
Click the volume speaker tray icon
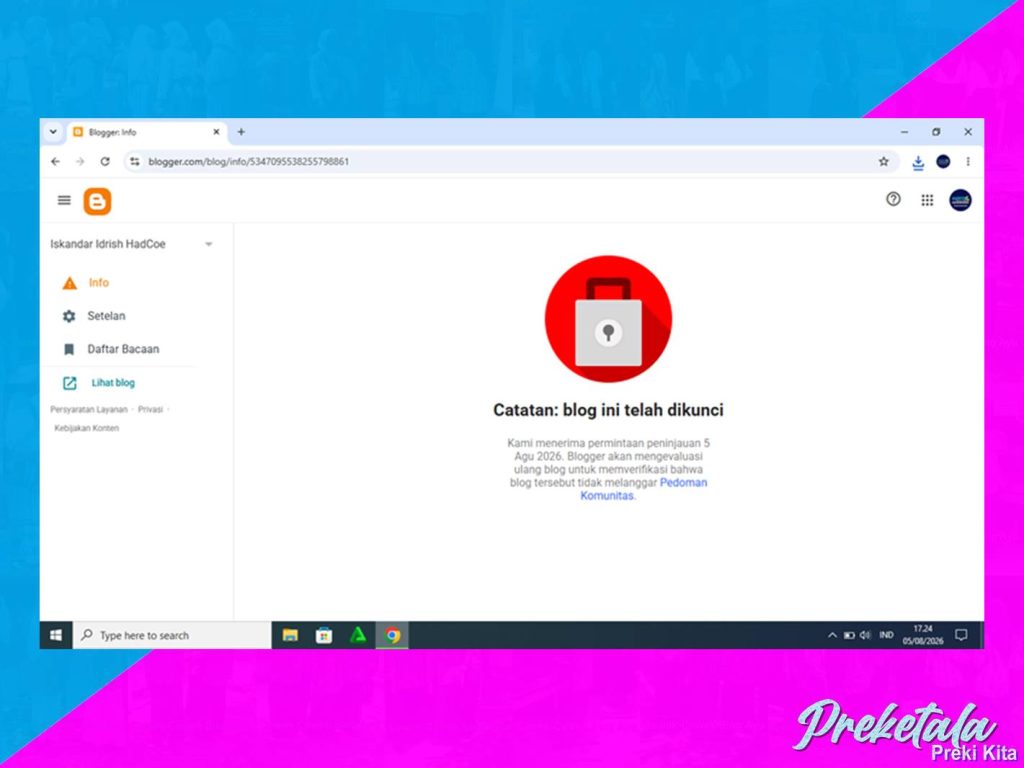tap(865, 635)
